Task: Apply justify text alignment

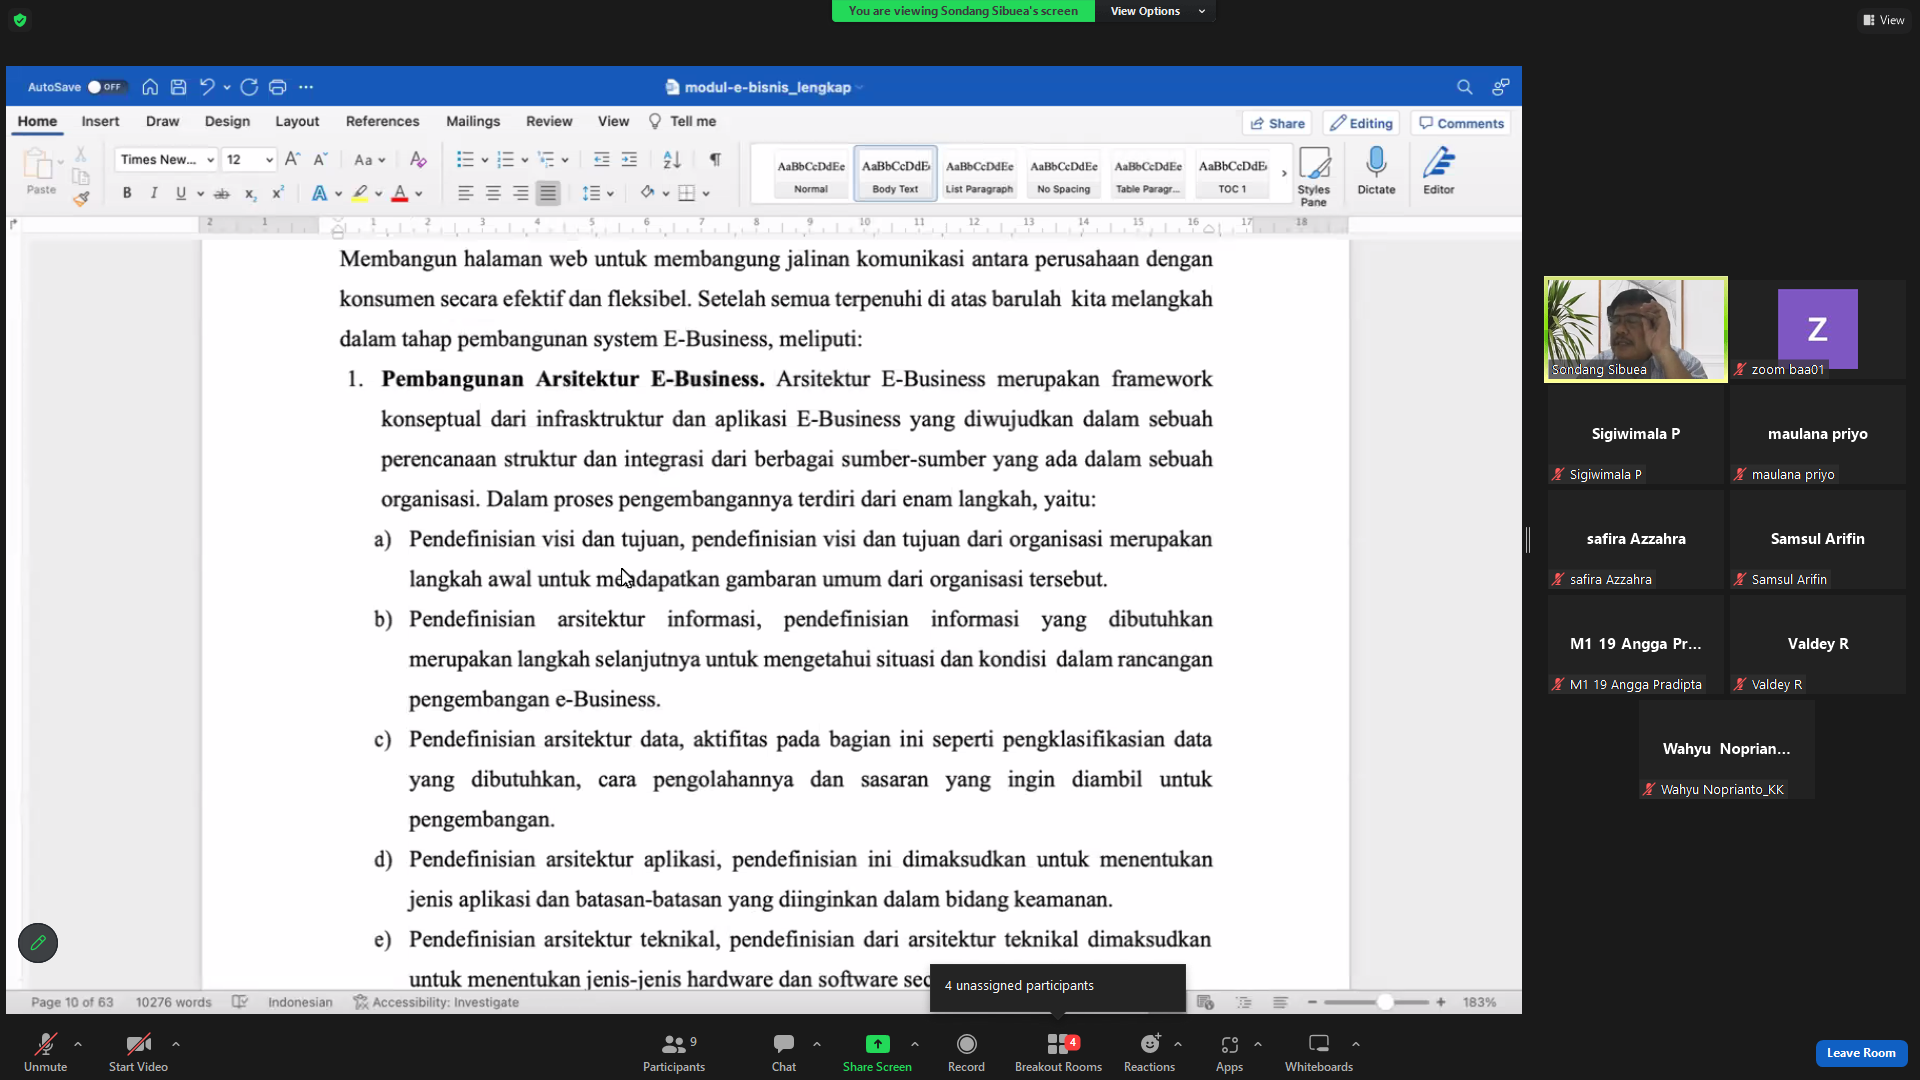Action: click(548, 193)
